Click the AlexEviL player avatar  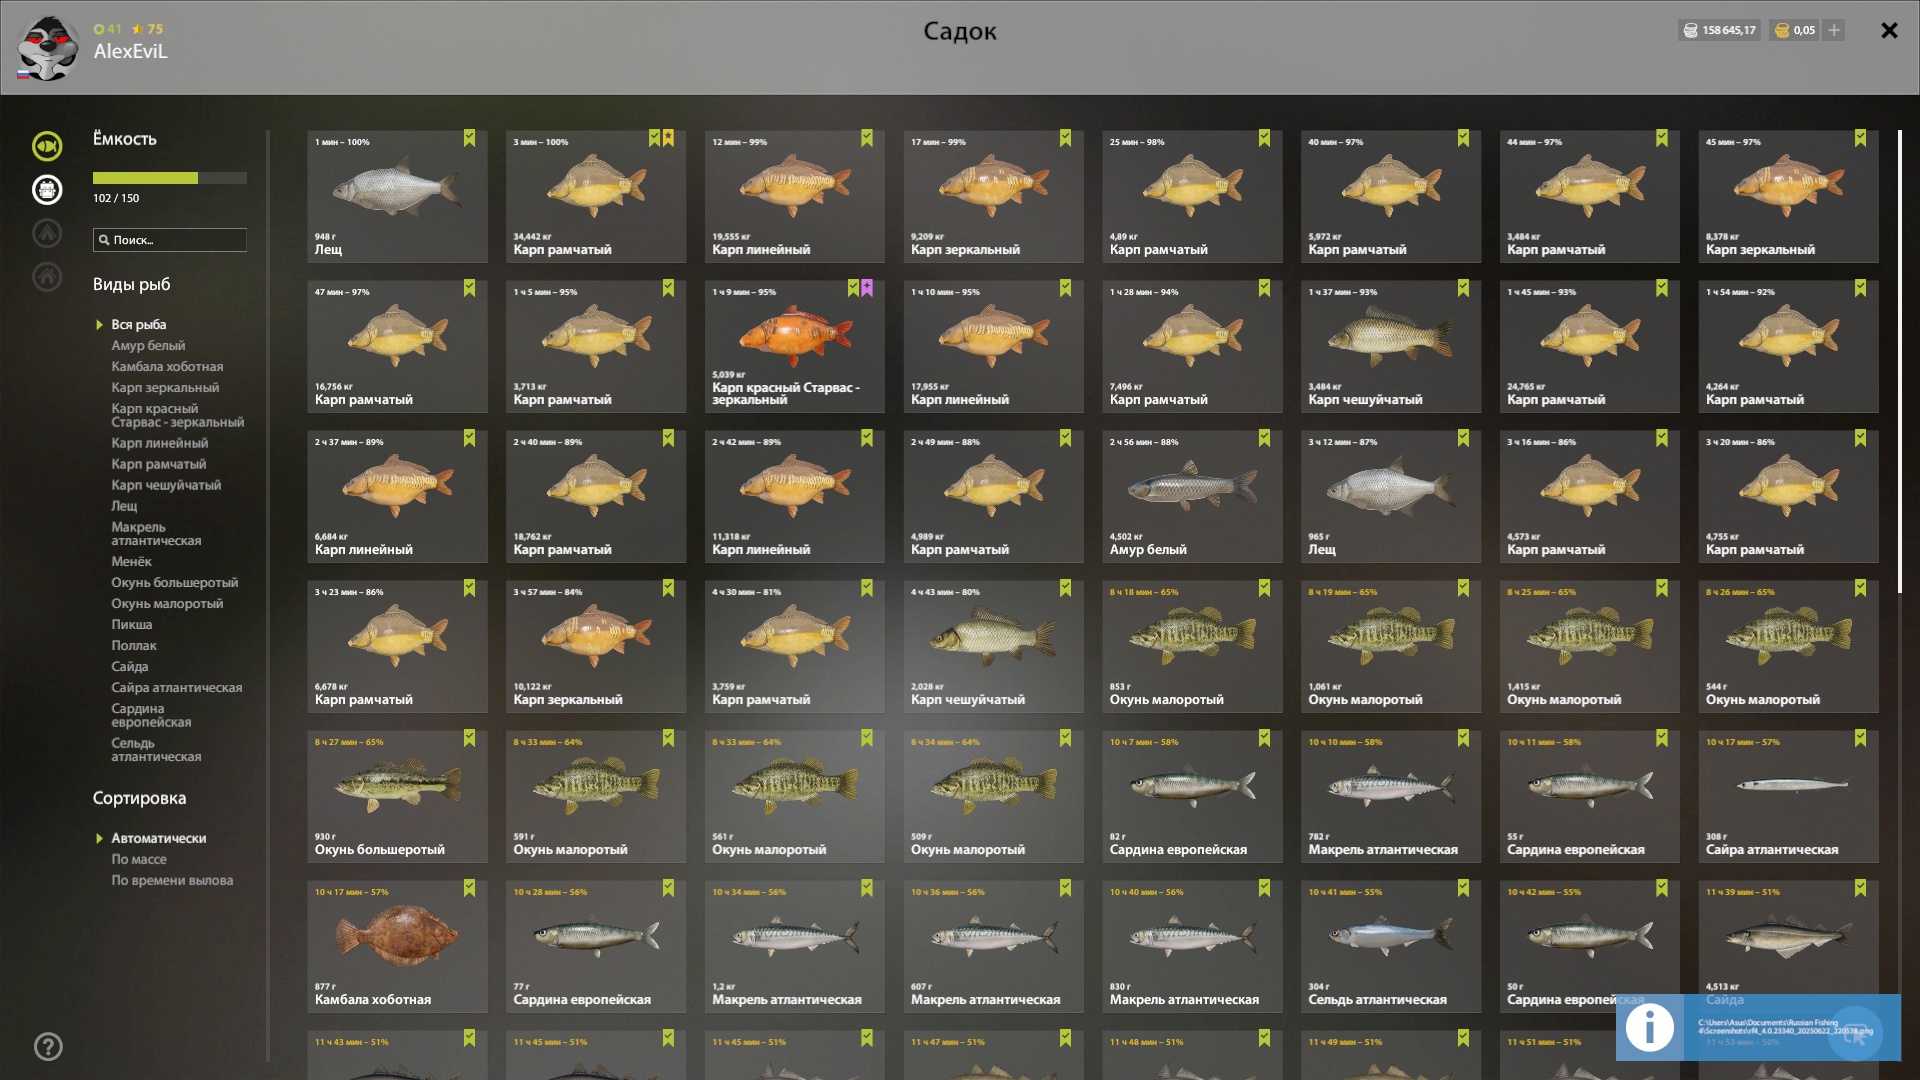click(x=47, y=47)
